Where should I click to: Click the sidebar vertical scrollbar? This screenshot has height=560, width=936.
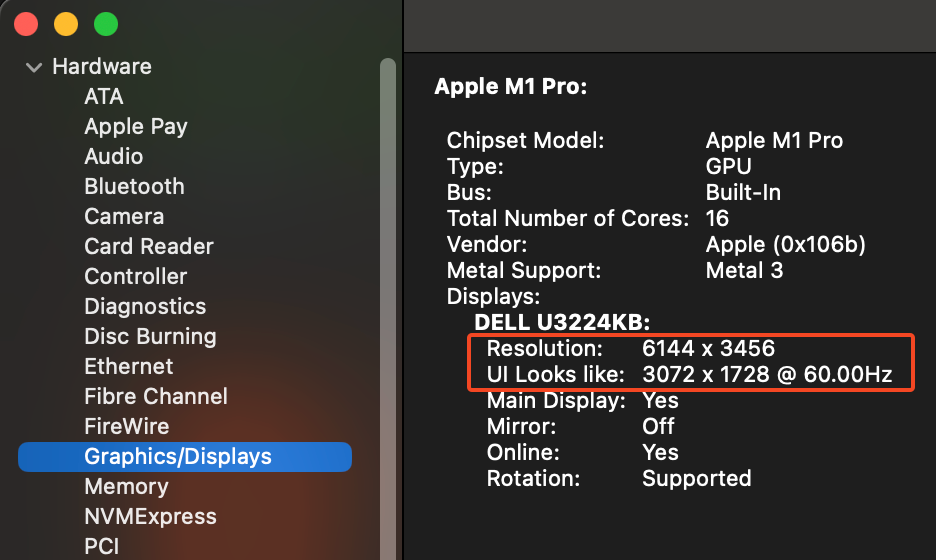tap(388, 300)
